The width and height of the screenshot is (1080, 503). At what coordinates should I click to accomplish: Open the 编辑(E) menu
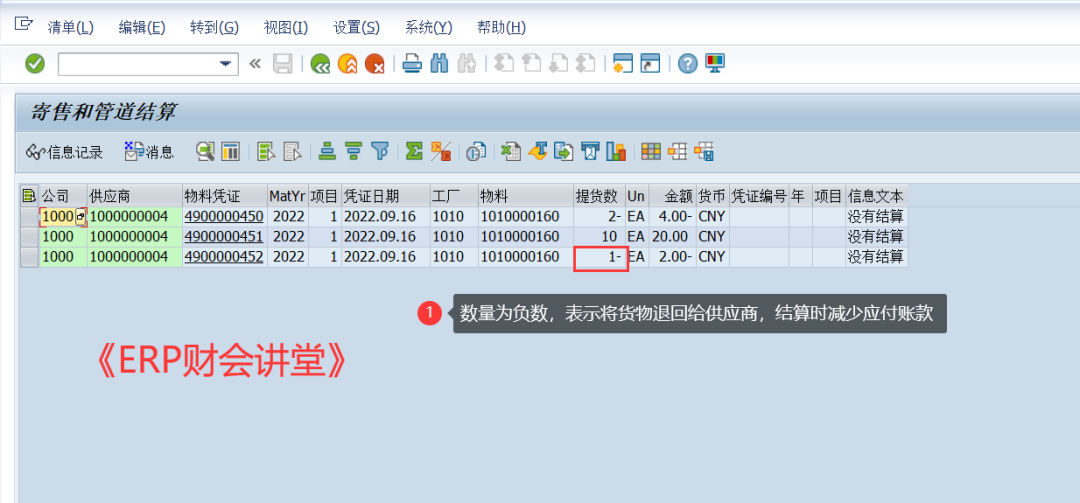pos(141,27)
